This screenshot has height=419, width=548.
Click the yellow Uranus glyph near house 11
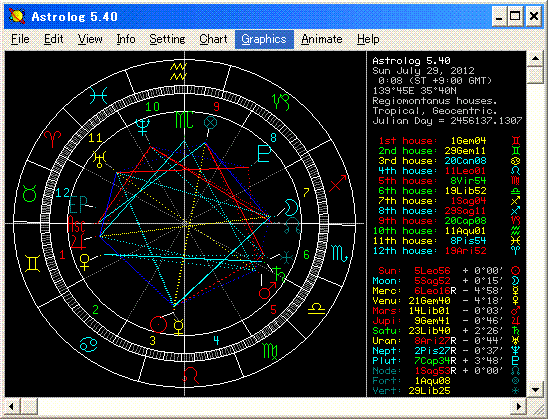100,159
